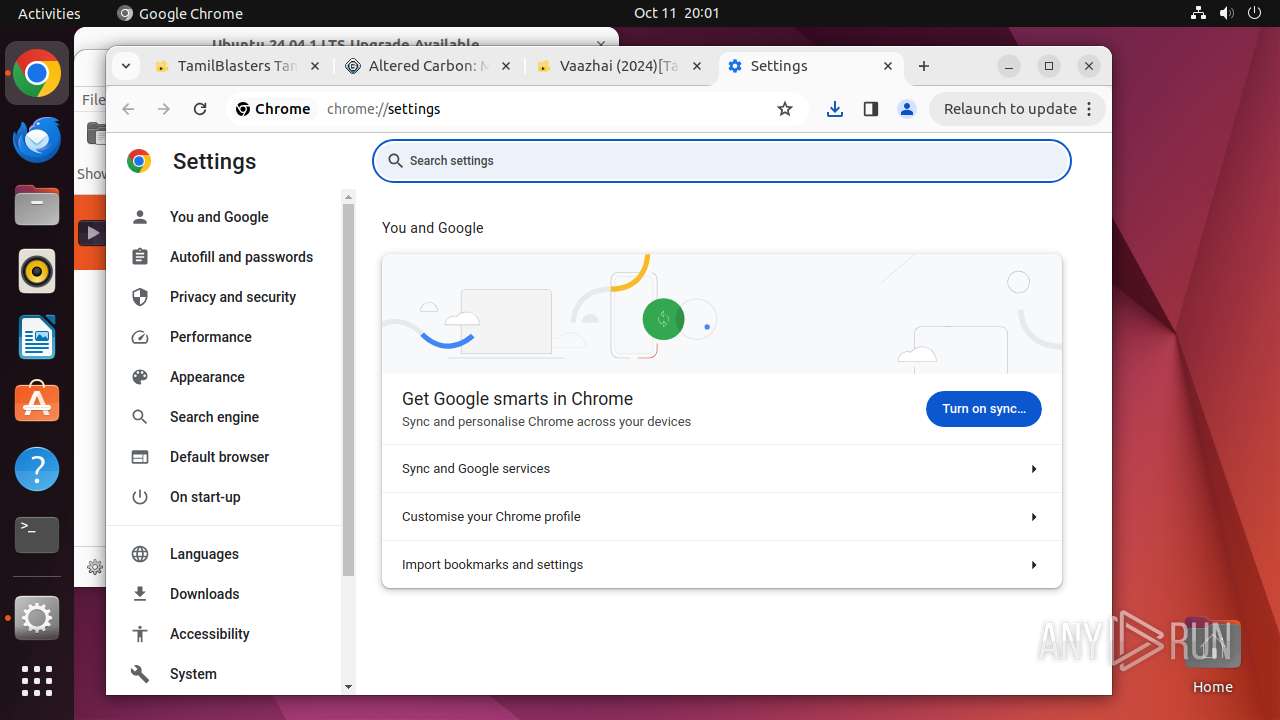Open Thunderbird mail from dock
Screen dimensions: 1280x720
pyautogui.click(x=37, y=139)
